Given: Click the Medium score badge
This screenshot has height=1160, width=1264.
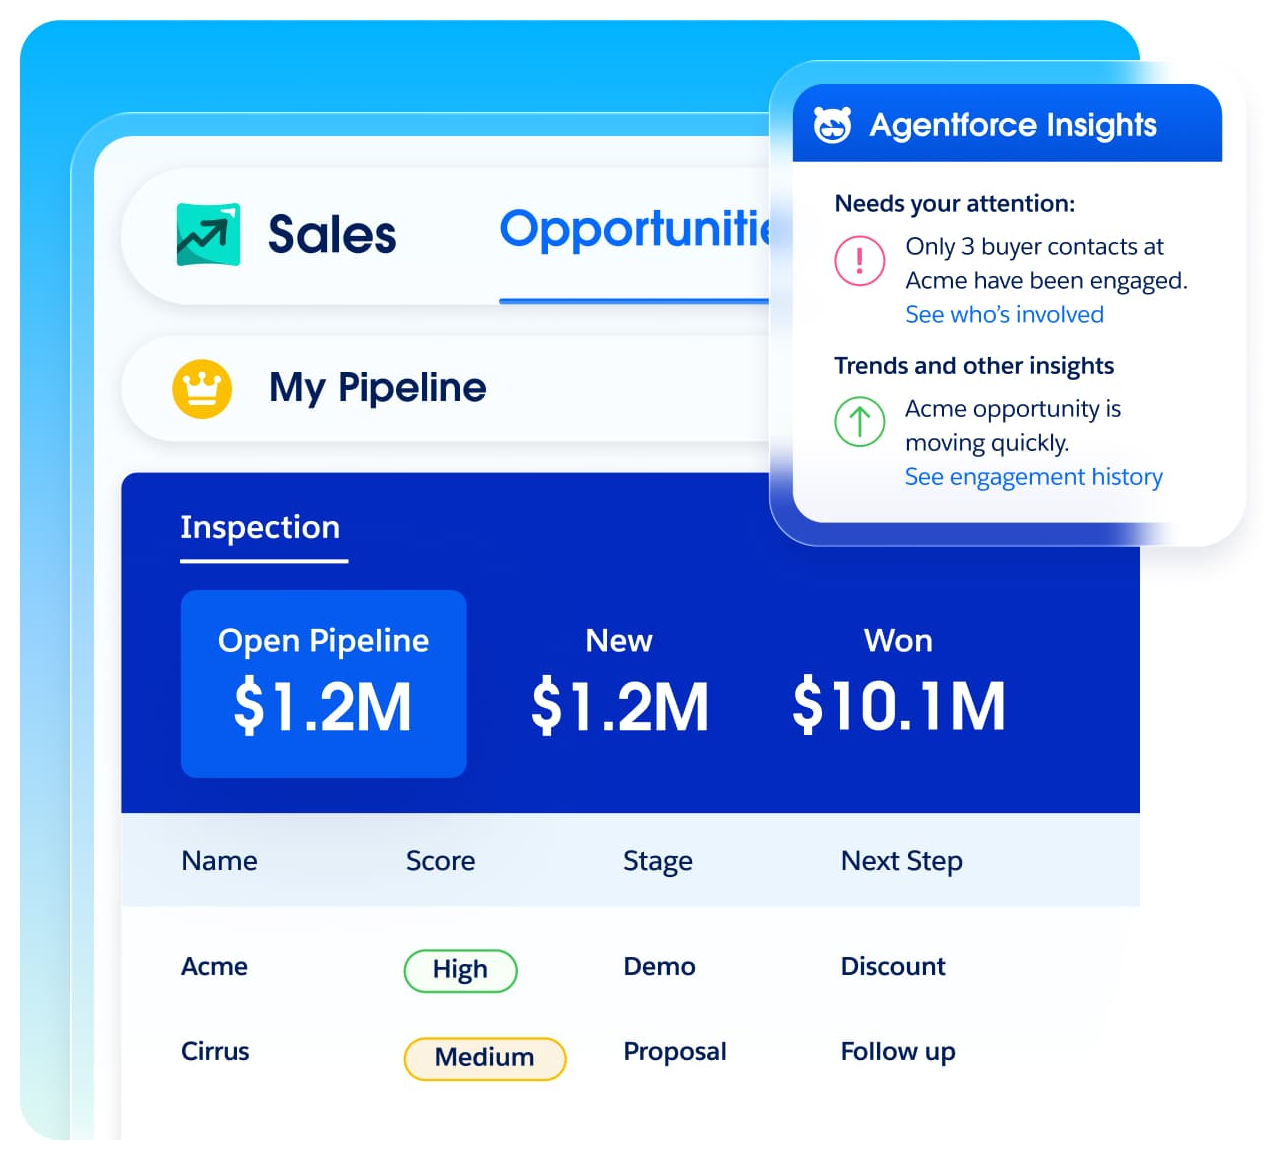Looking at the screenshot, I should coord(484,1058).
